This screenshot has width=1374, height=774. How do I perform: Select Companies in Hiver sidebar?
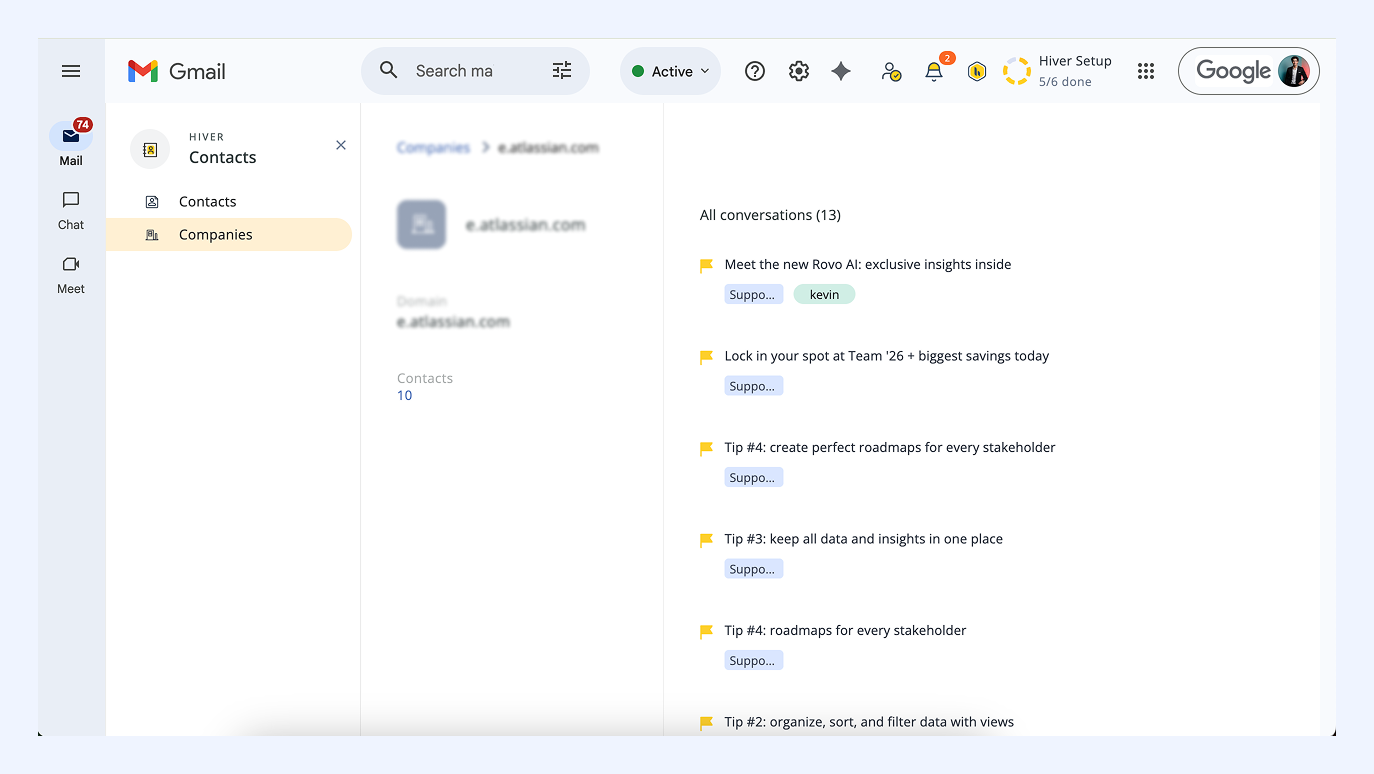coord(229,235)
